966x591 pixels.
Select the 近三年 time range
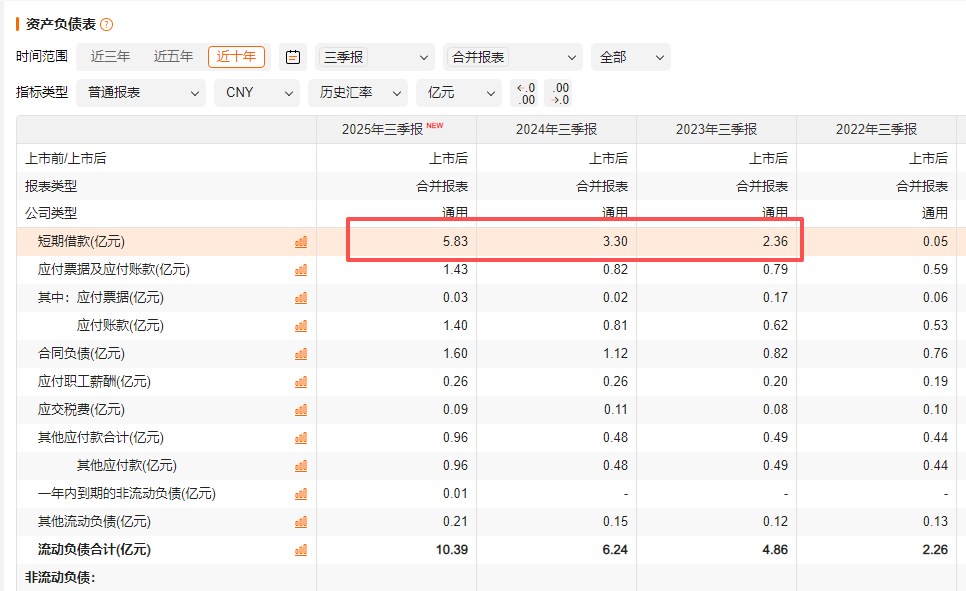click(x=111, y=57)
